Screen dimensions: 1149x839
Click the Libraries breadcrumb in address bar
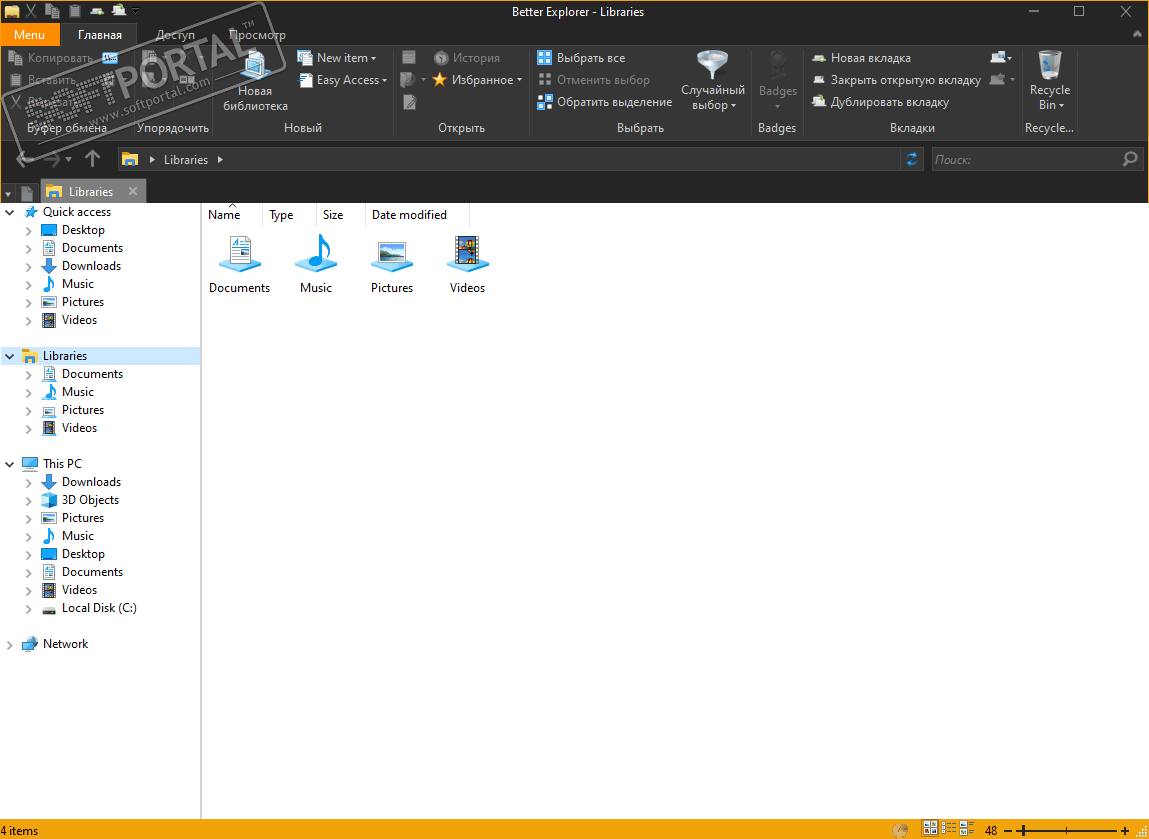click(185, 159)
